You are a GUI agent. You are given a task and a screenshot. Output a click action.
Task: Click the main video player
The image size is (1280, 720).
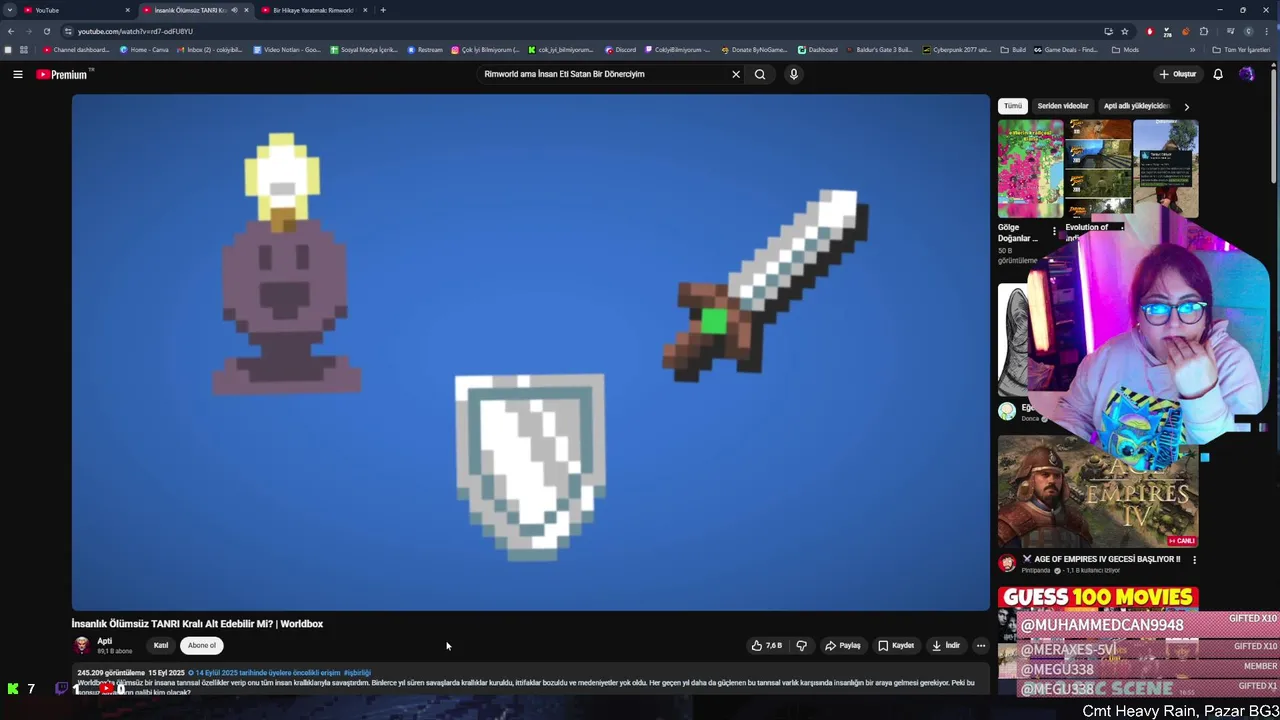(x=530, y=352)
